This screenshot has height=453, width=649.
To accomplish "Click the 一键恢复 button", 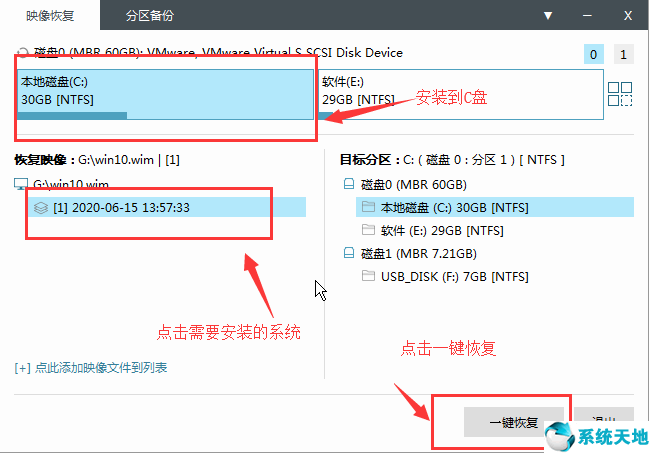I will point(514,422).
